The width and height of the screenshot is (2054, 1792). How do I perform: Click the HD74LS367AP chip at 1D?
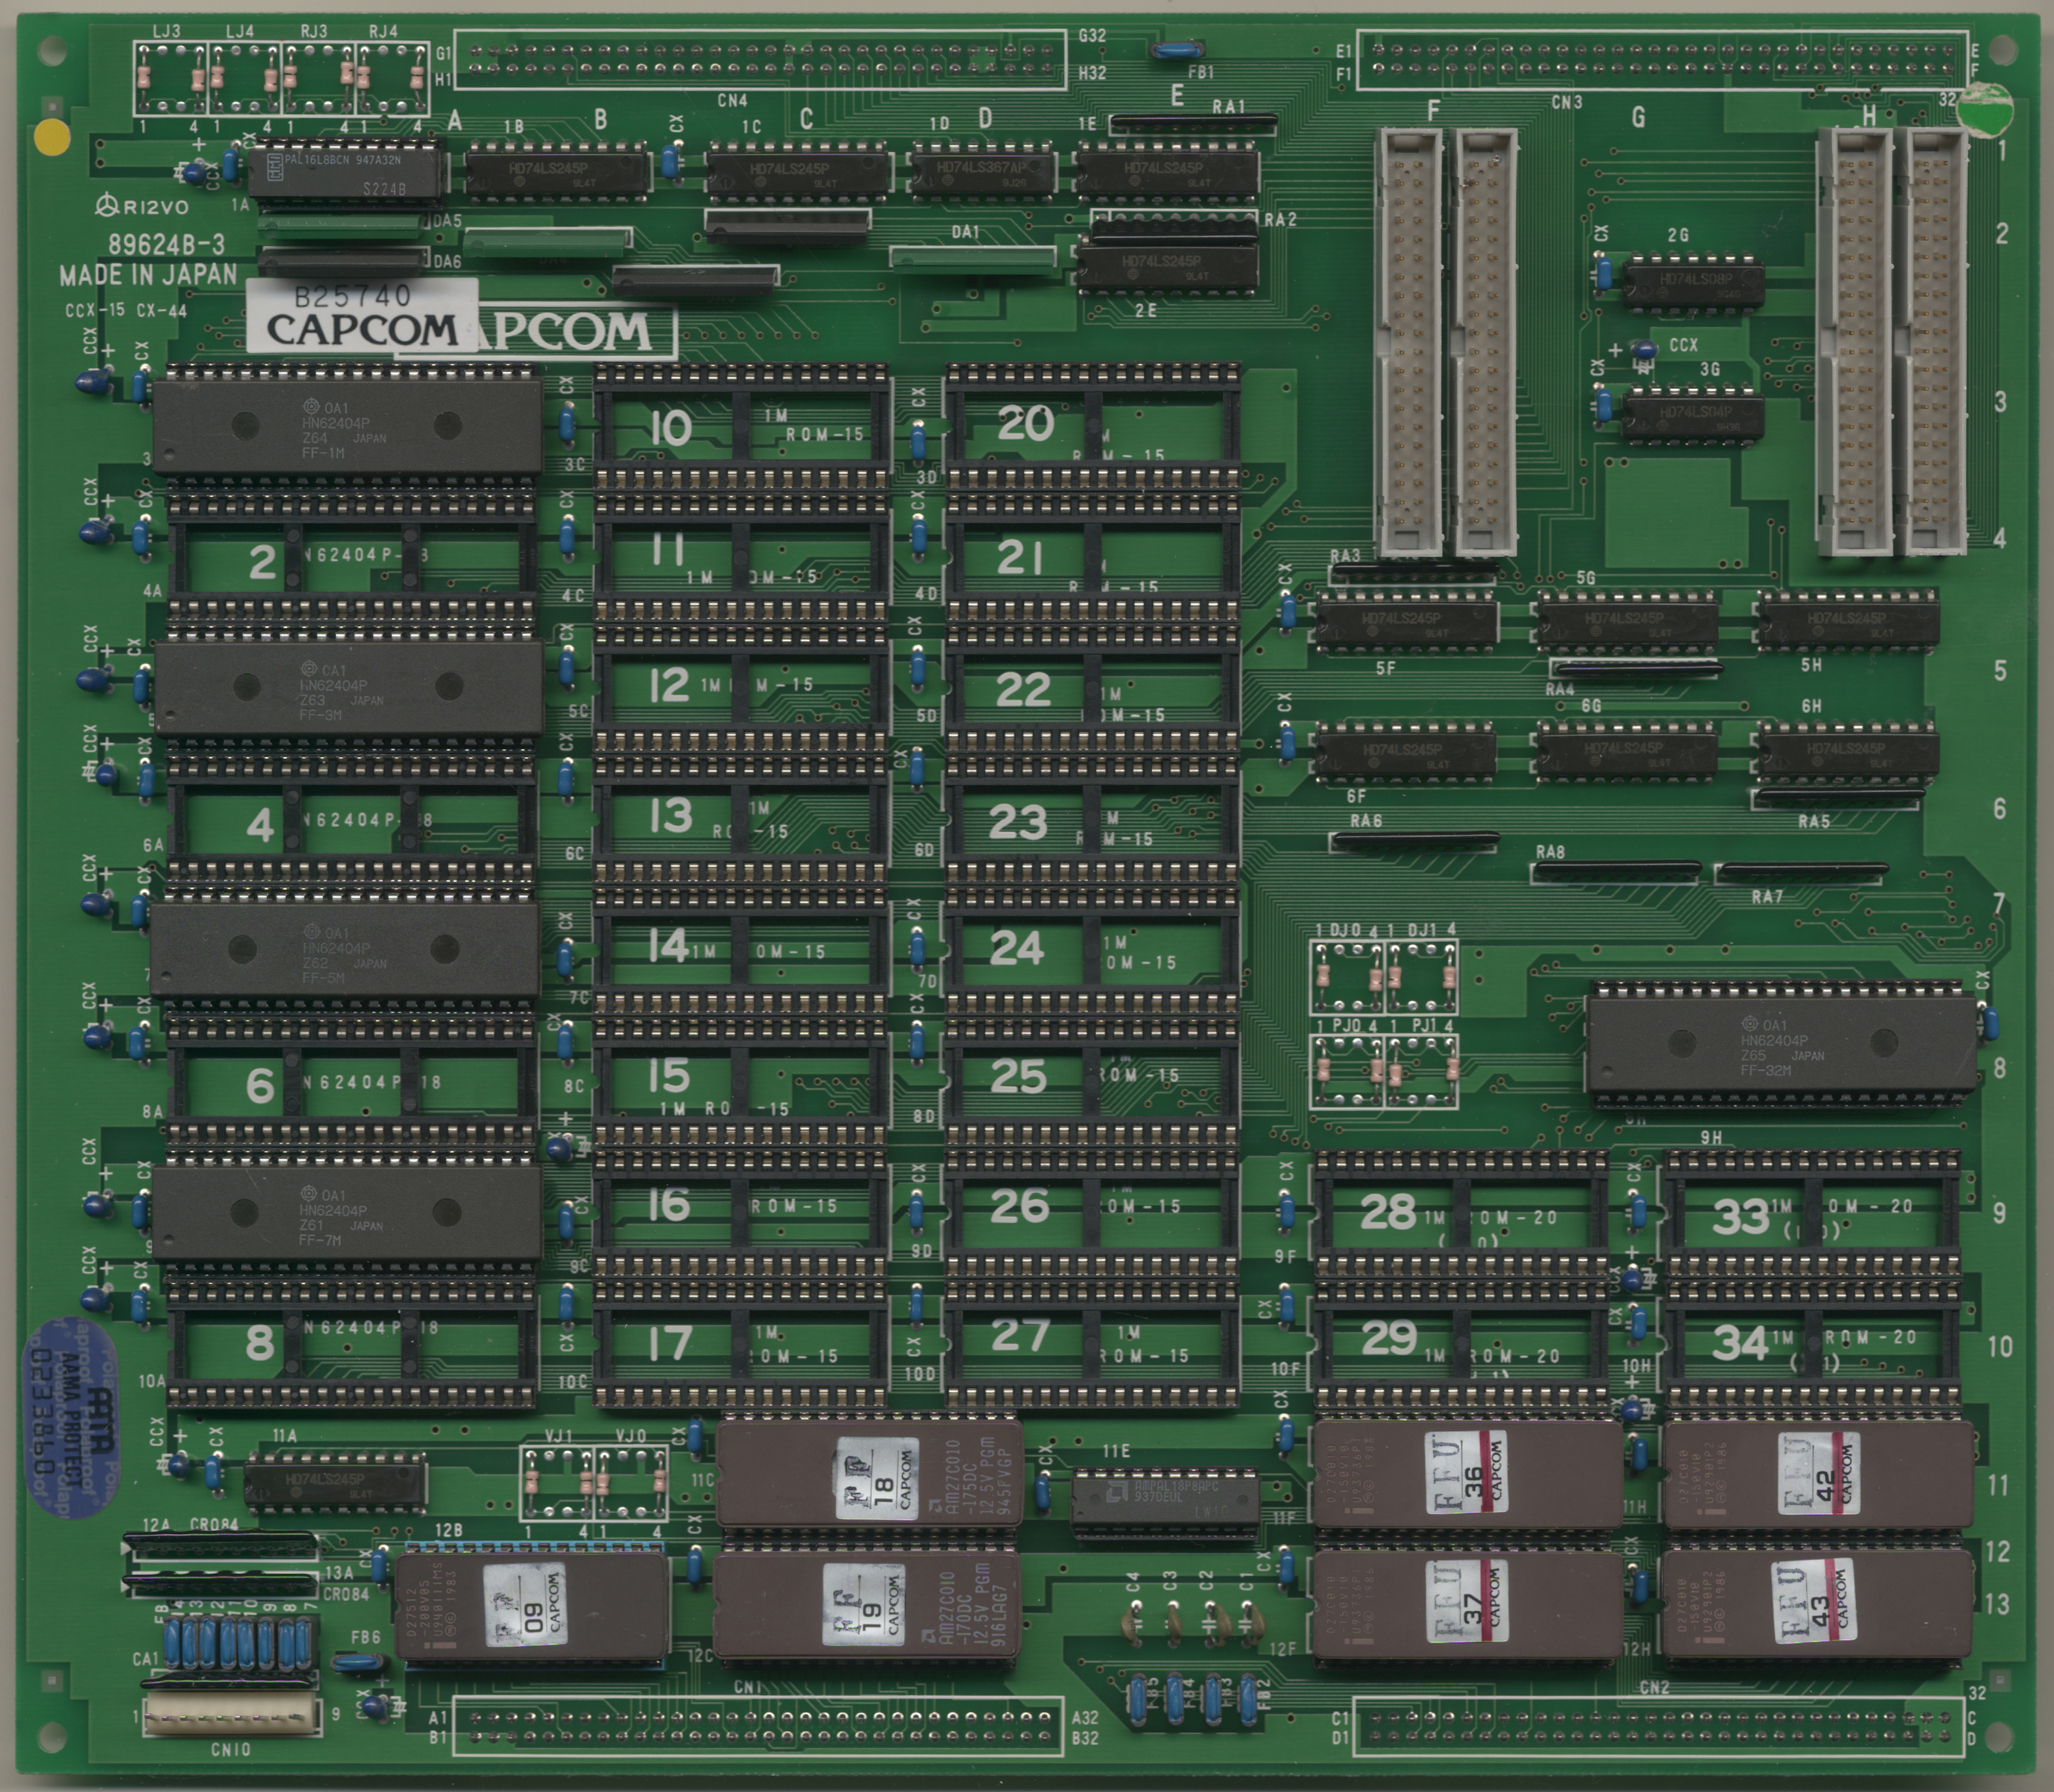coord(983,172)
